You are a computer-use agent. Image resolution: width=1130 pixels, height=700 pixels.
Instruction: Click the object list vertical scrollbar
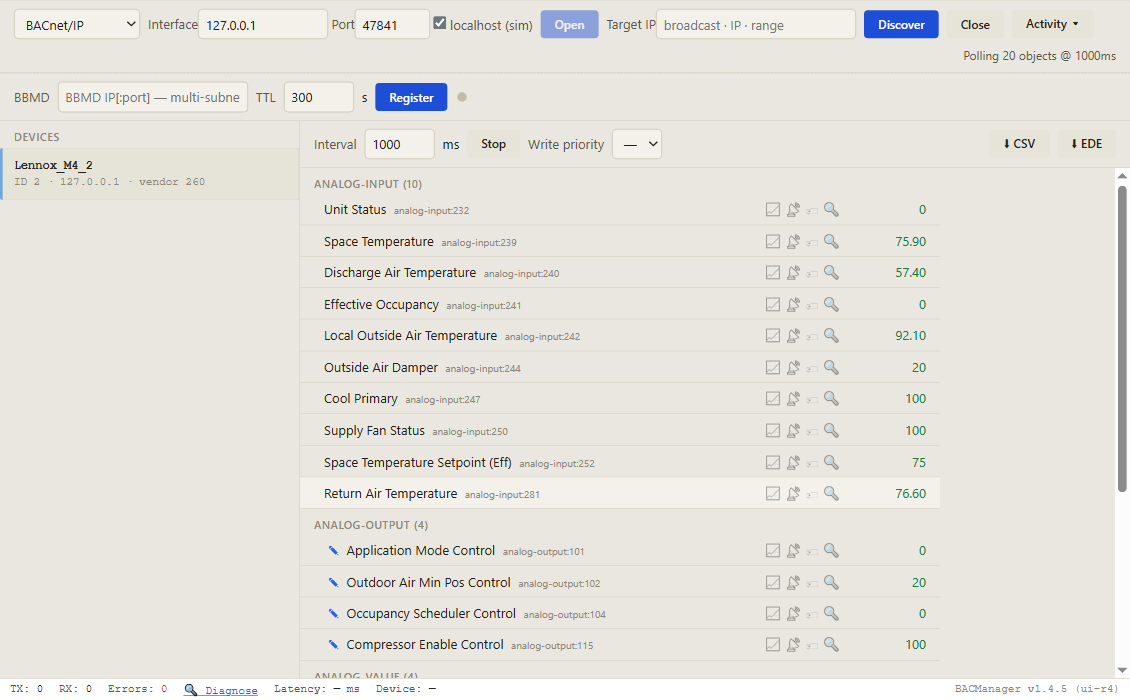click(1122, 339)
